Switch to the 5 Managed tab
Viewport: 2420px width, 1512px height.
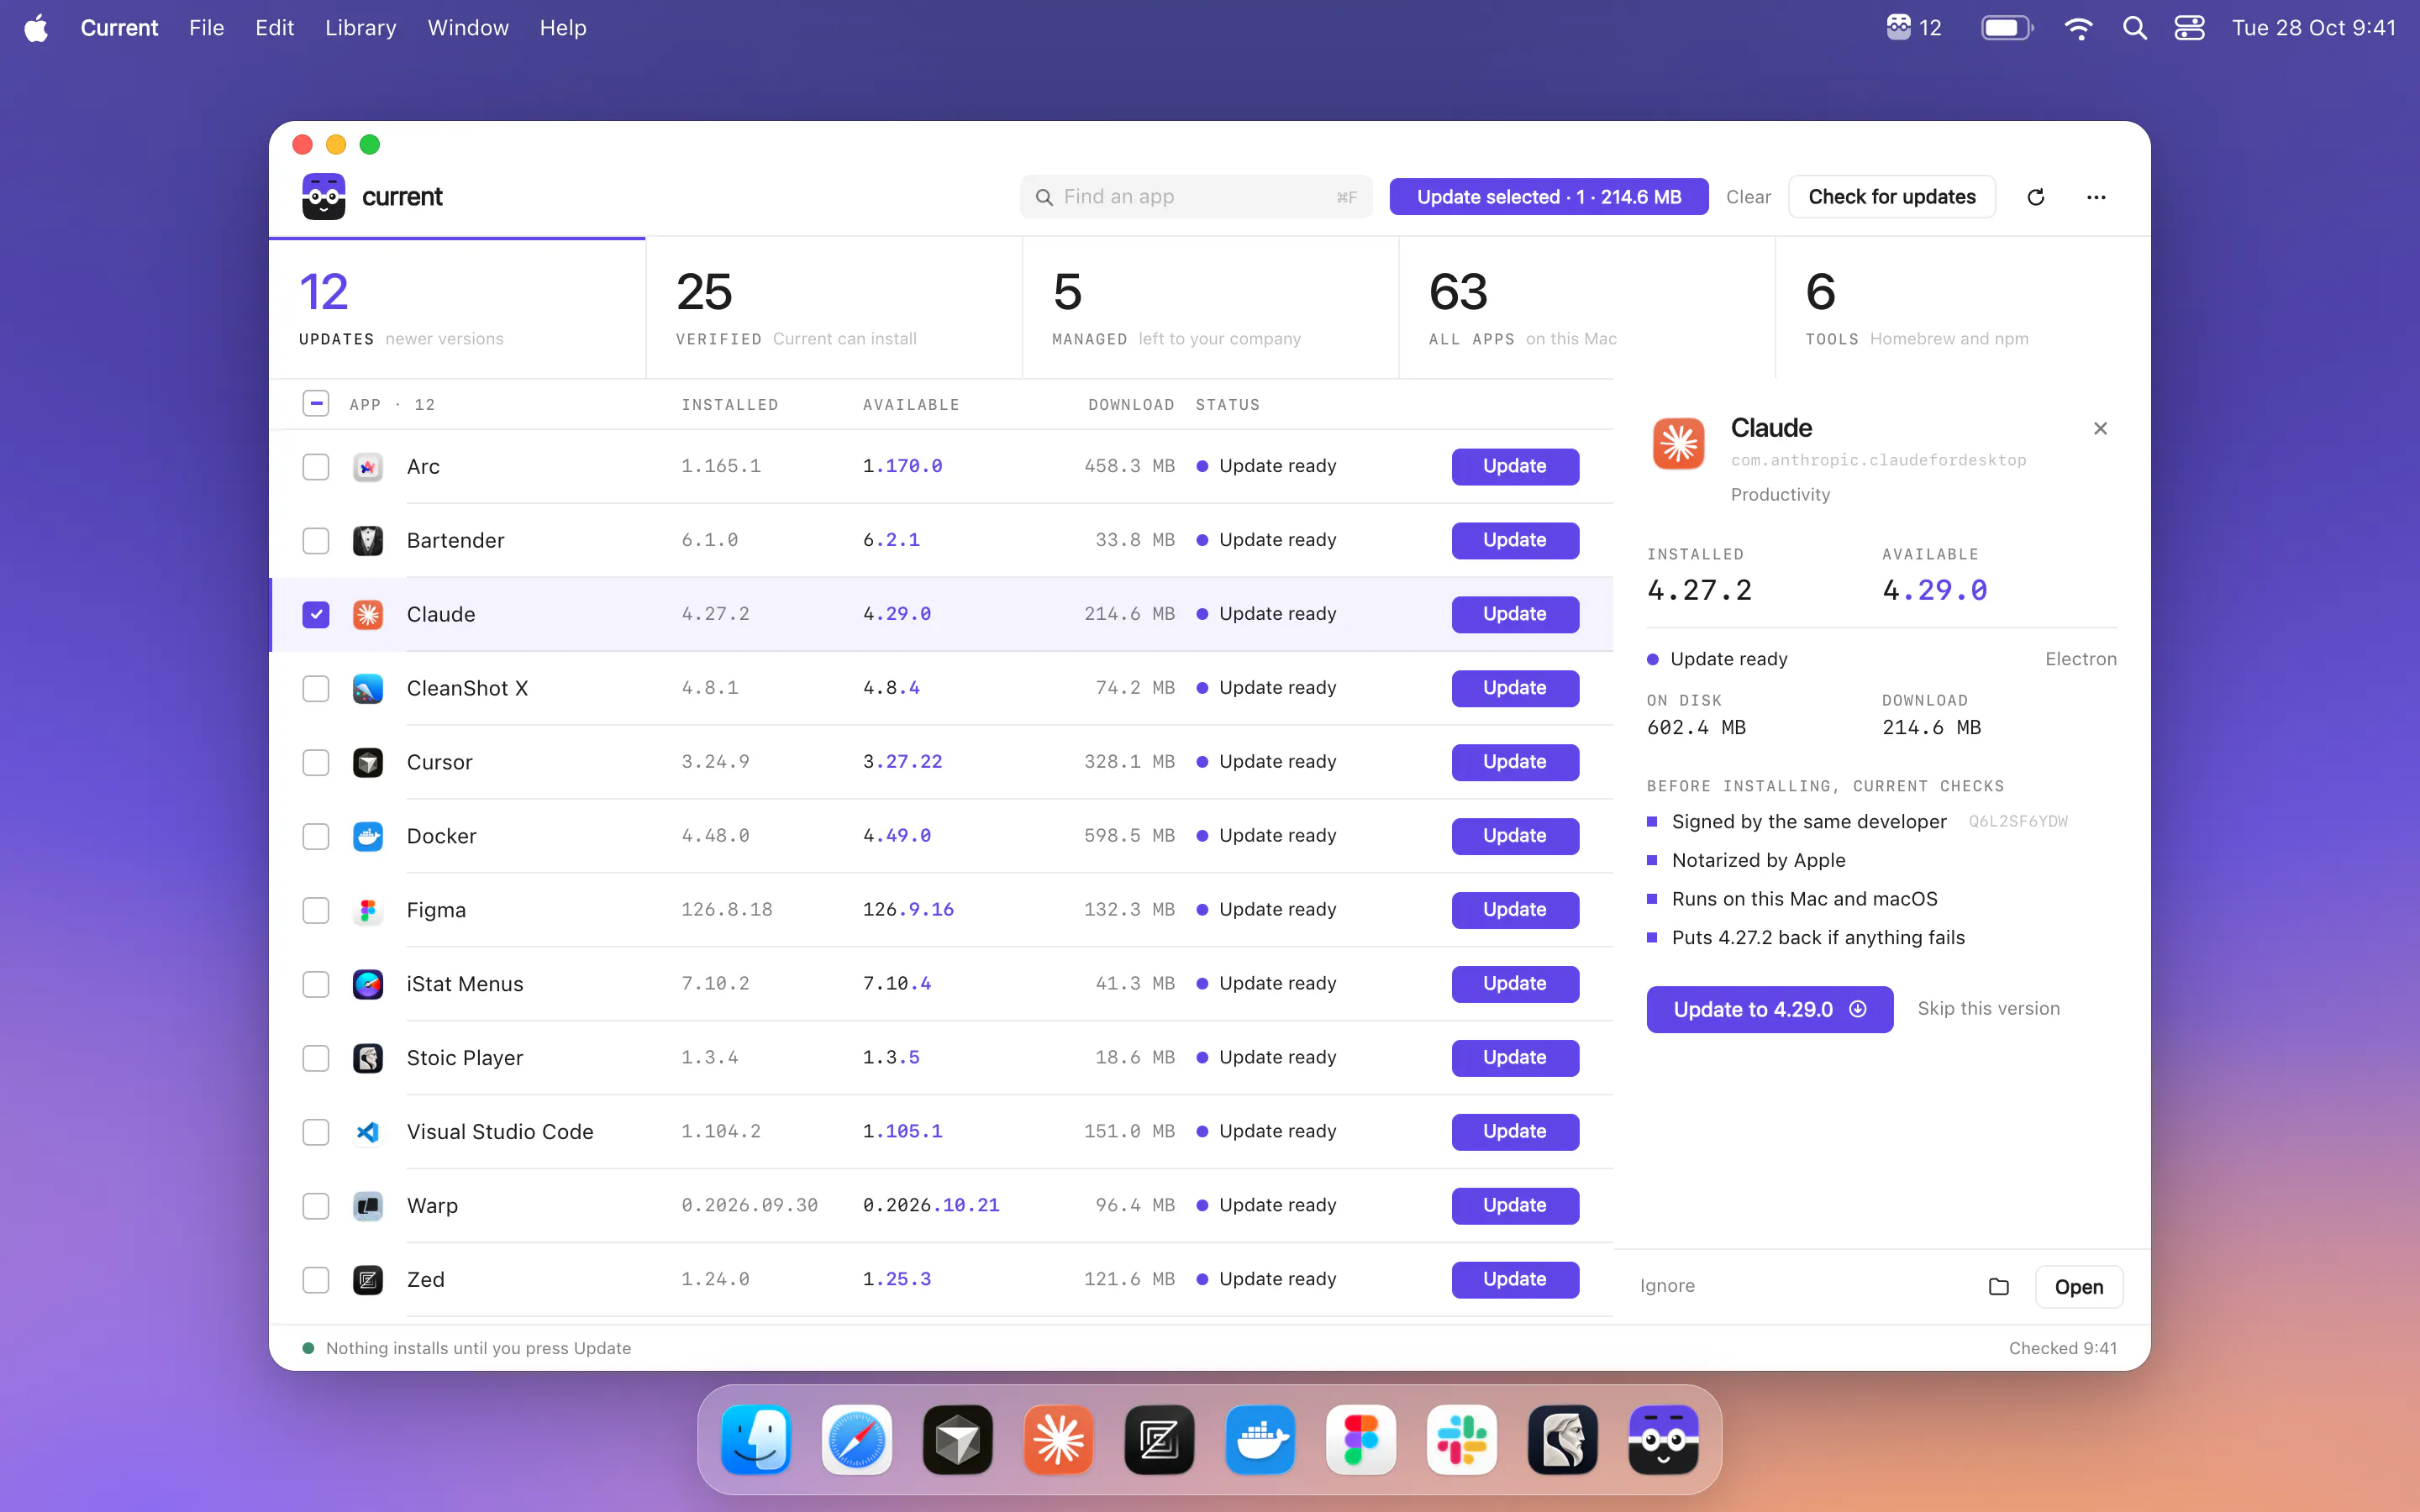1210,308
